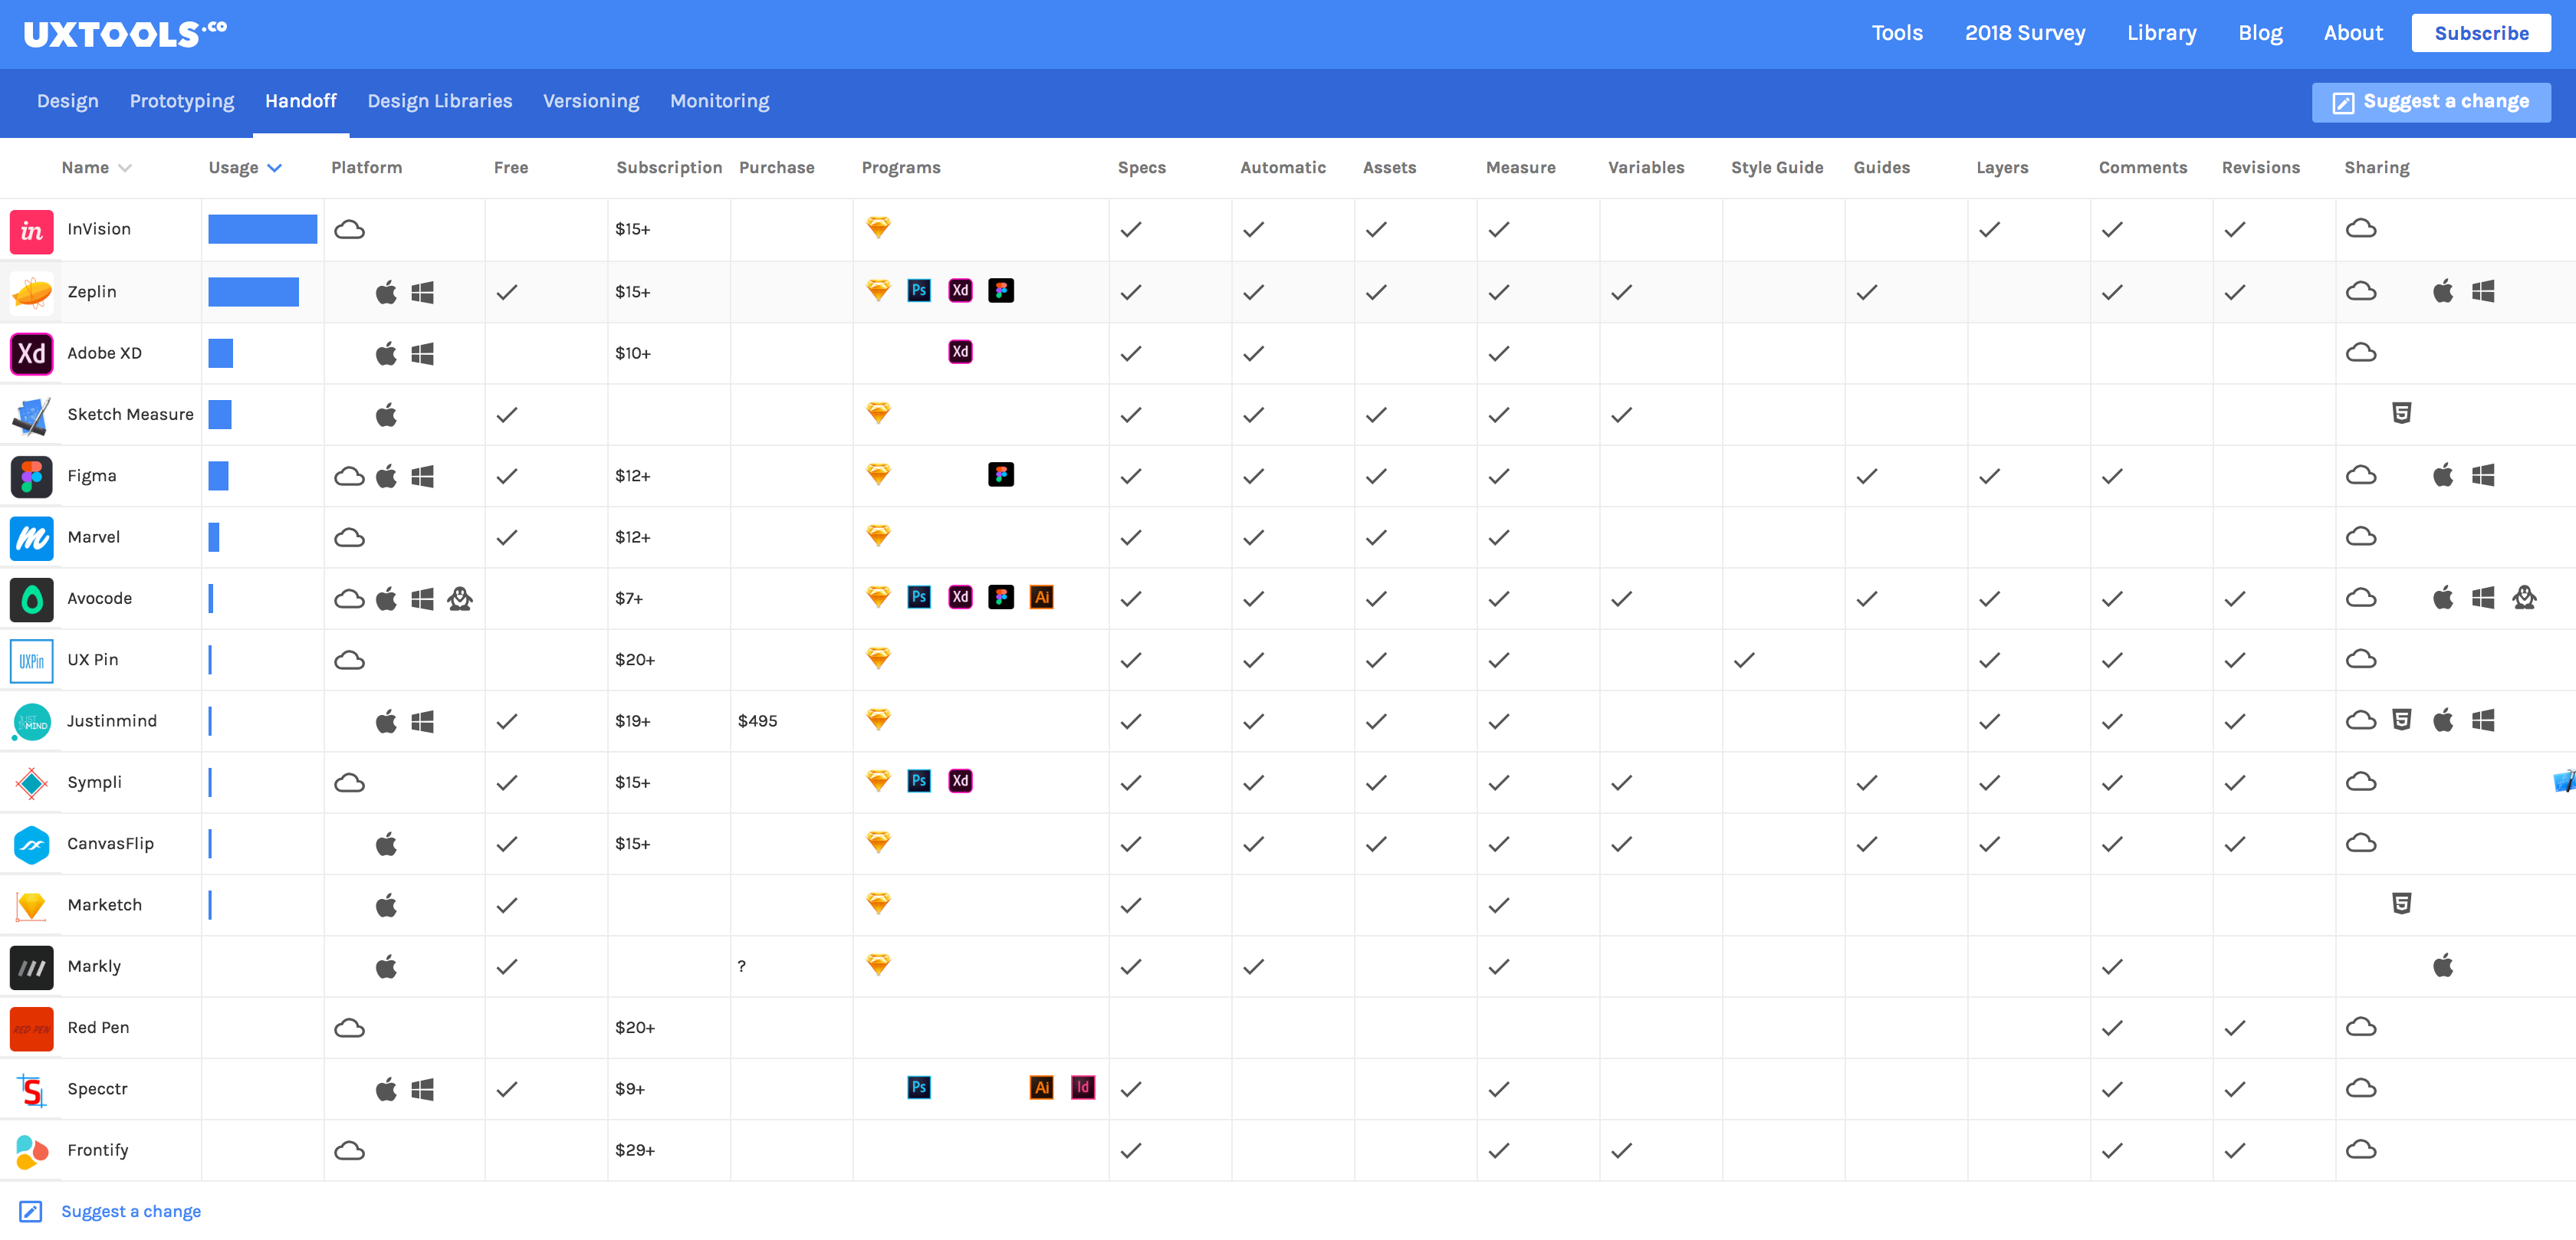Viewport: 2576px width, 1240px height.
Task: Click the Revisions column header
Action: pyautogui.click(x=2260, y=168)
